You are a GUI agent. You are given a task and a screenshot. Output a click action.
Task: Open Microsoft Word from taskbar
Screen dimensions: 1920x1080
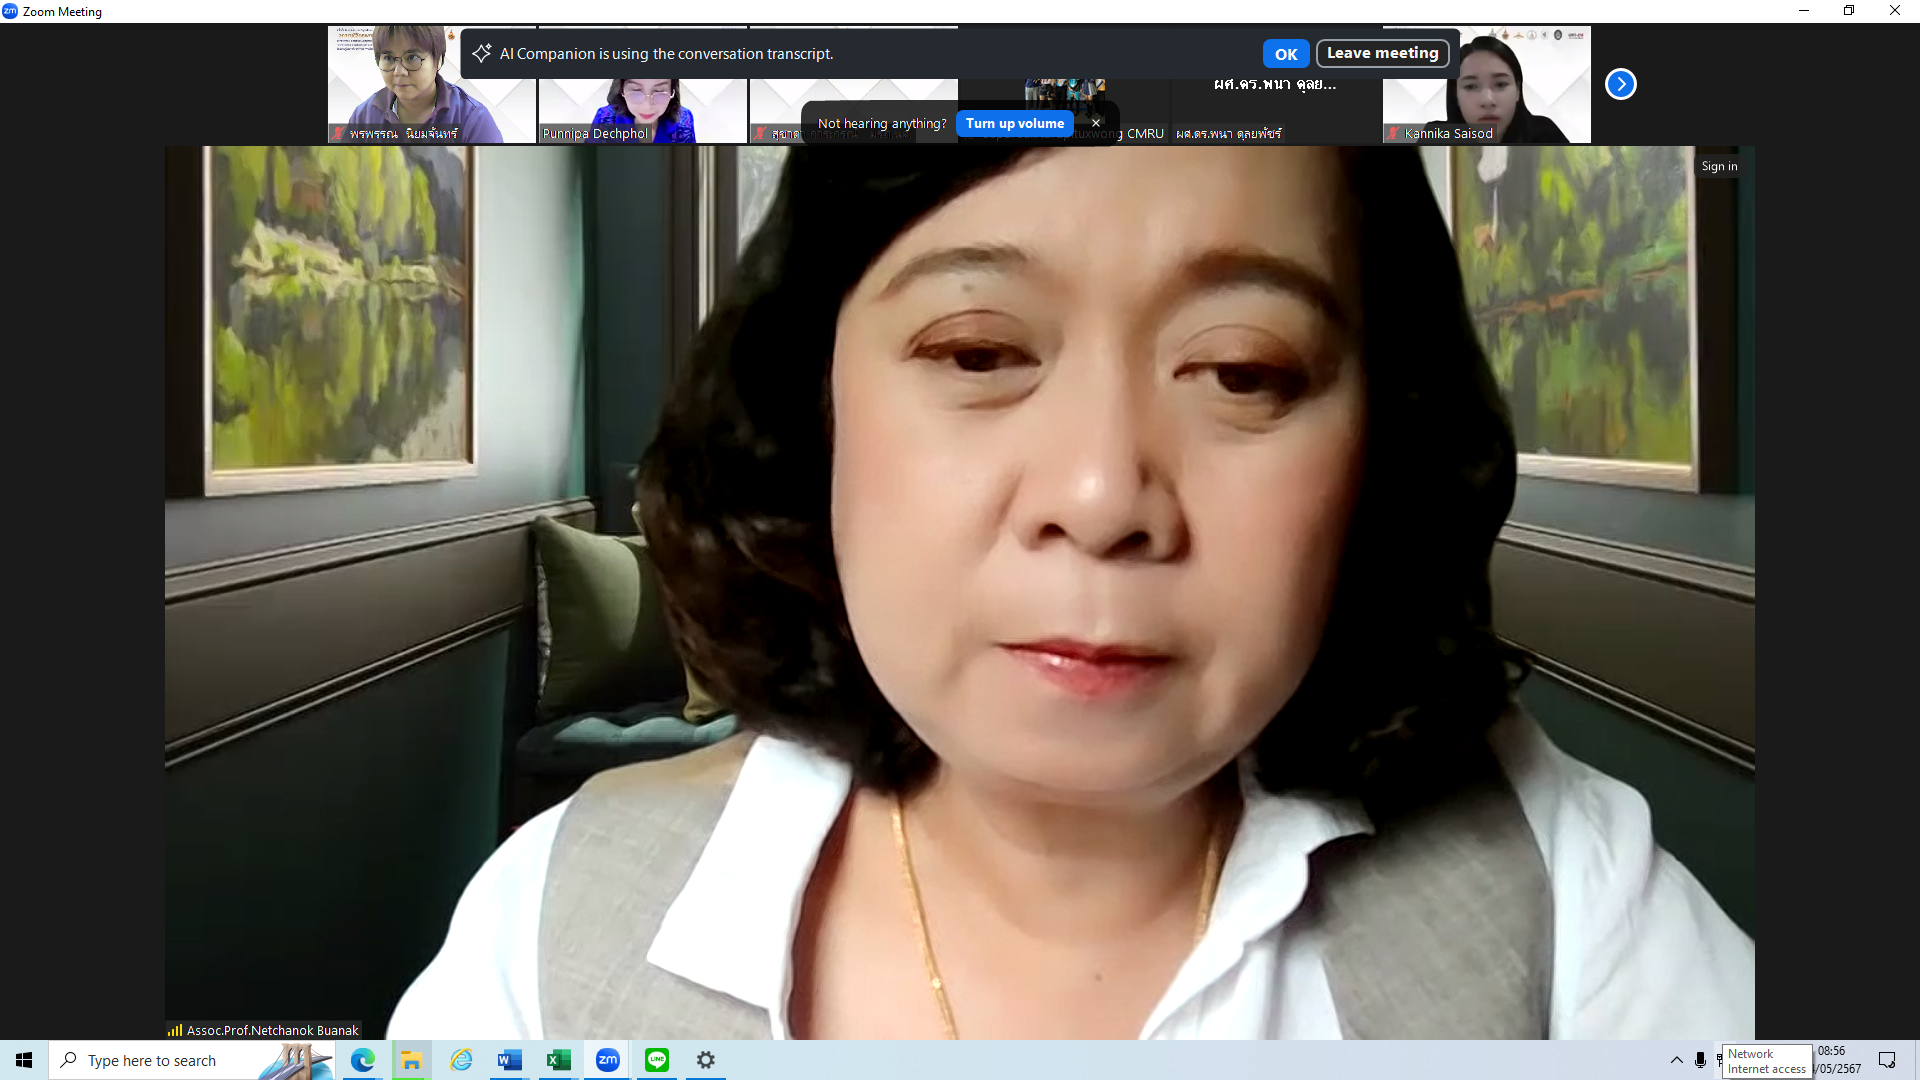509,1060
